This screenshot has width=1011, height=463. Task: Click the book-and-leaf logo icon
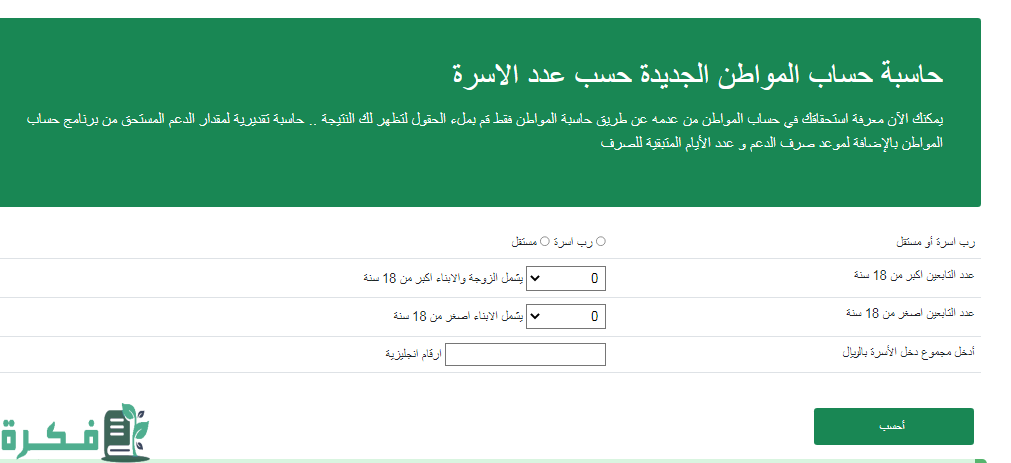[125, 434]
